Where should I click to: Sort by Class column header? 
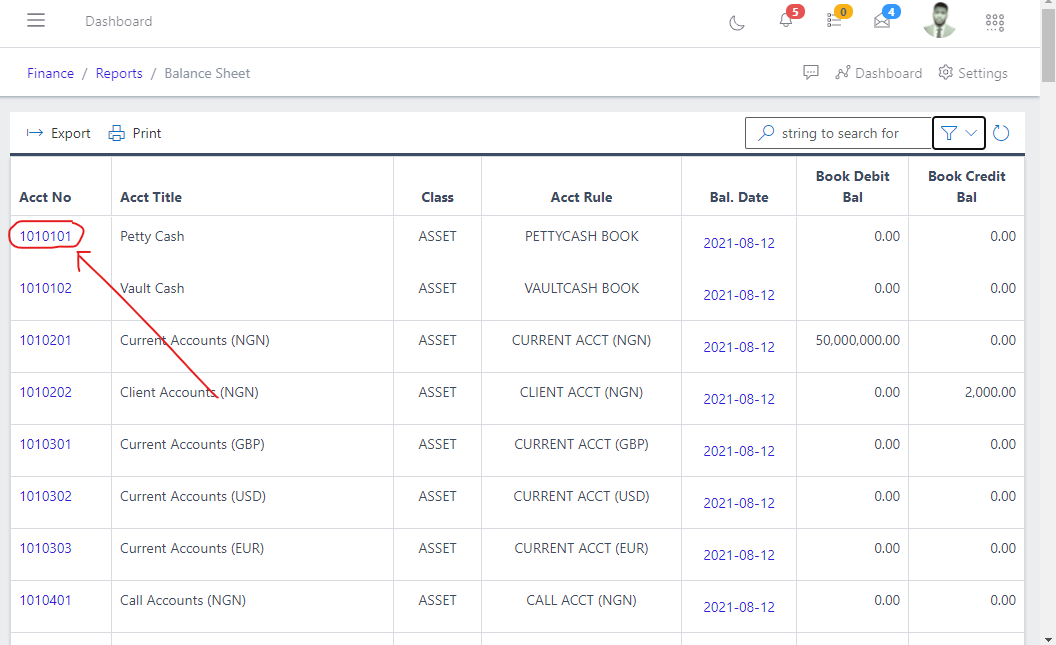click(437, 197)
